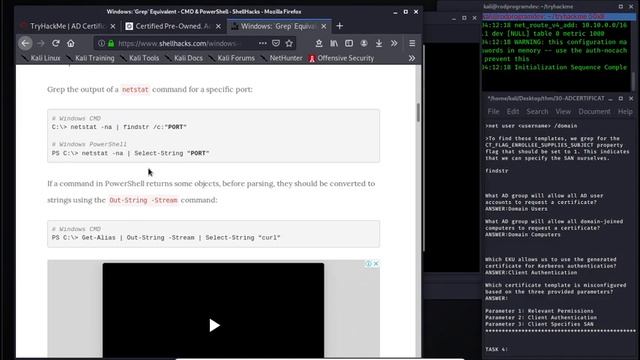This screenshot has height=360, width=640.
Task: Play the embedded ad video
Action: 214,325
